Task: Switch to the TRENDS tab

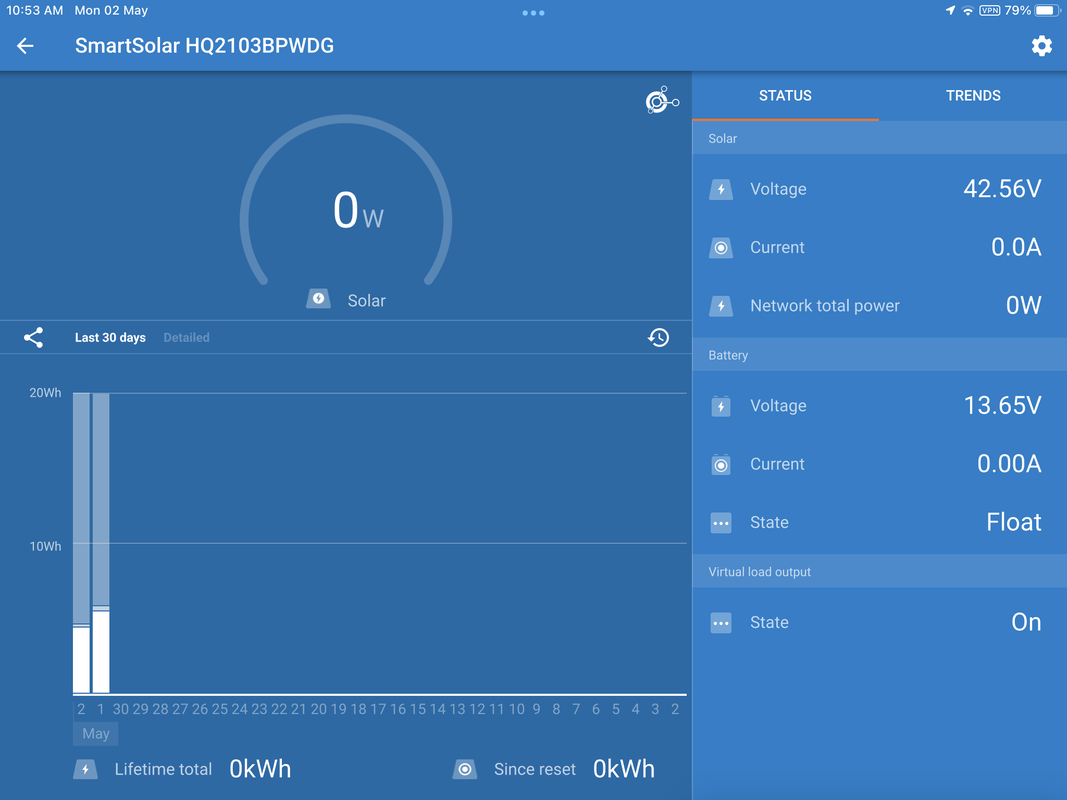Action: [x=973, y=96]
